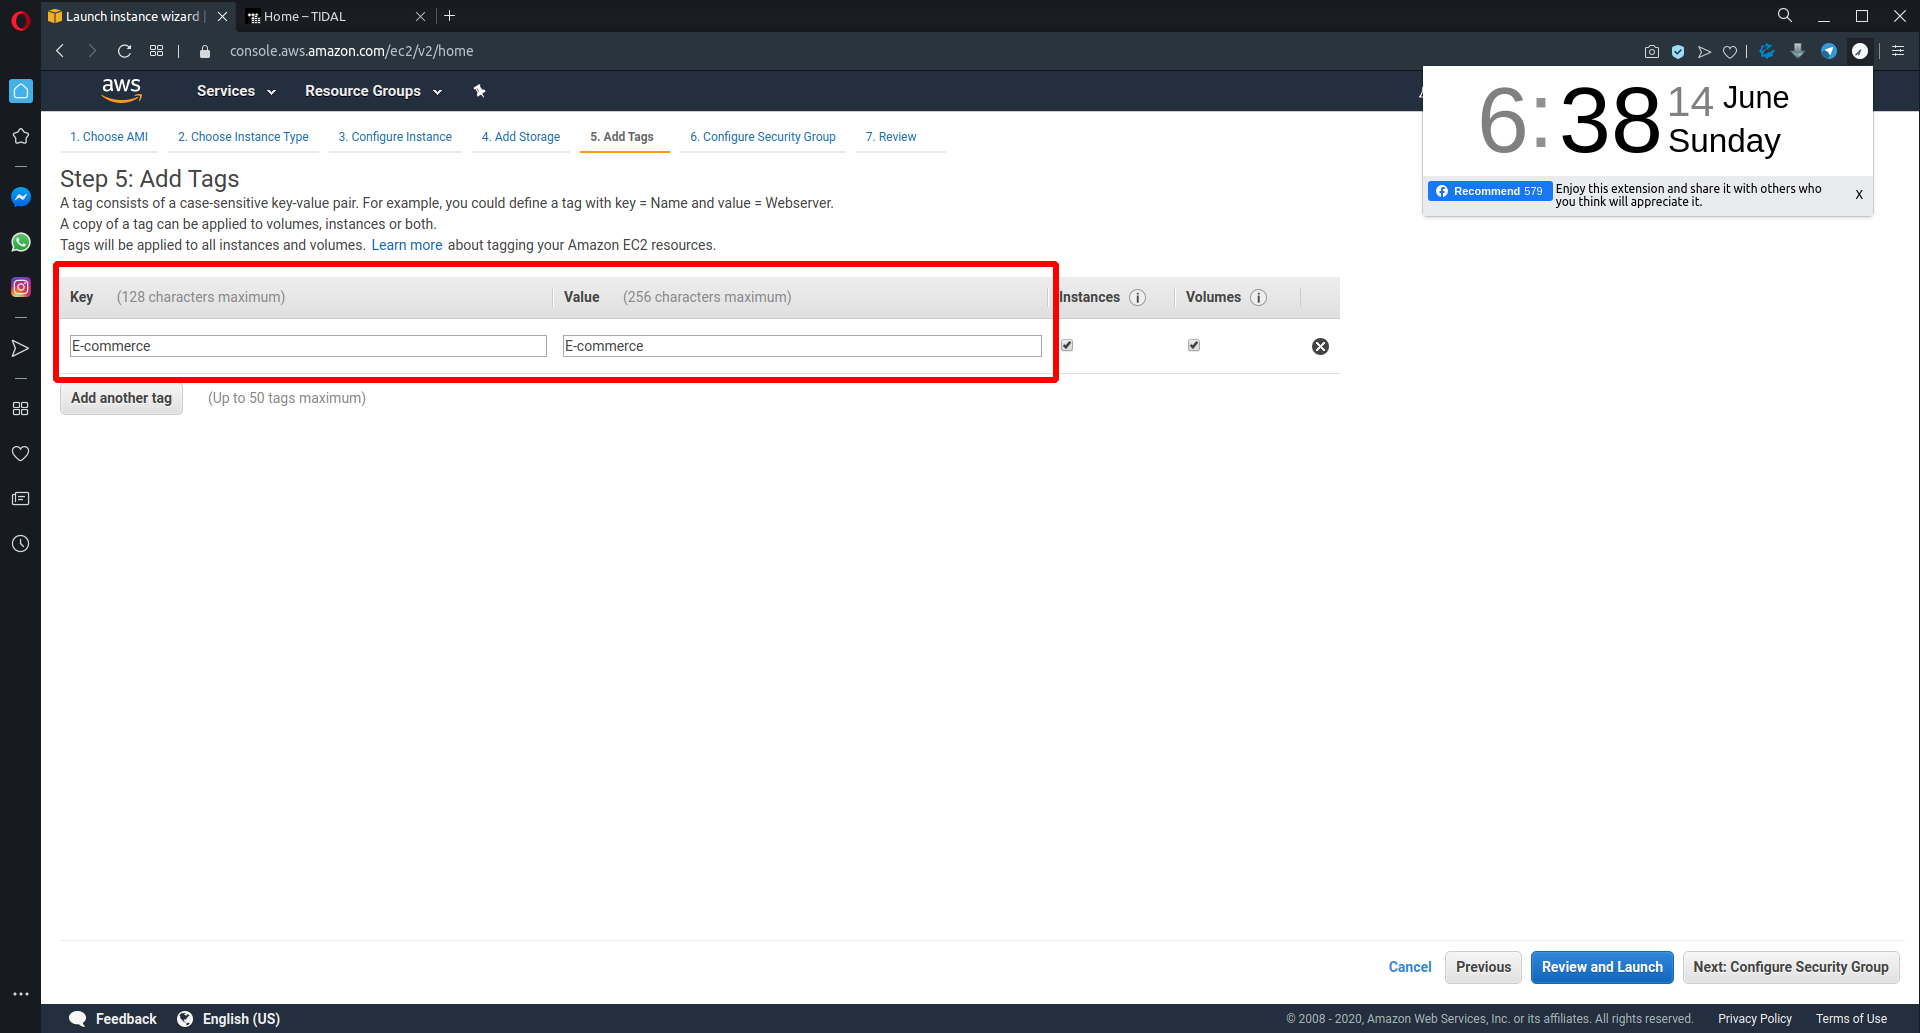Open Instagram in sidebar
The width and height of the screenshot is (1920, 1033).
click(x=20, y=287)
